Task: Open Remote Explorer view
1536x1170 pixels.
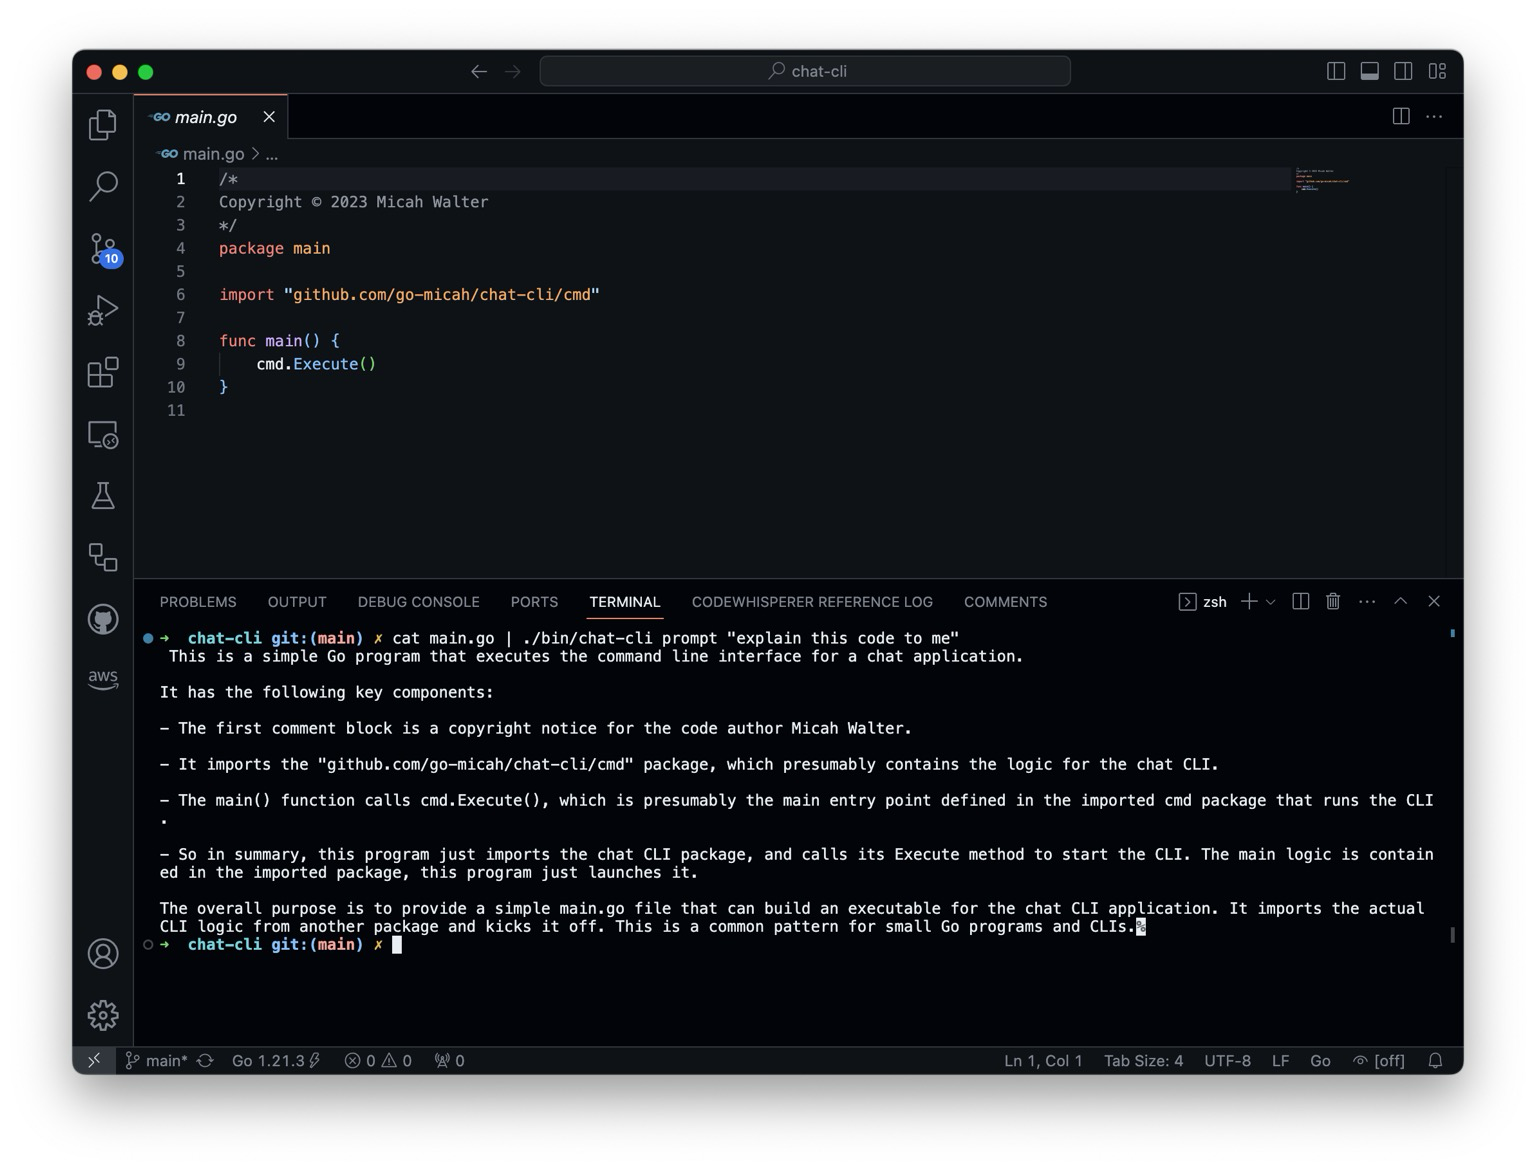Action: [103, 434]
